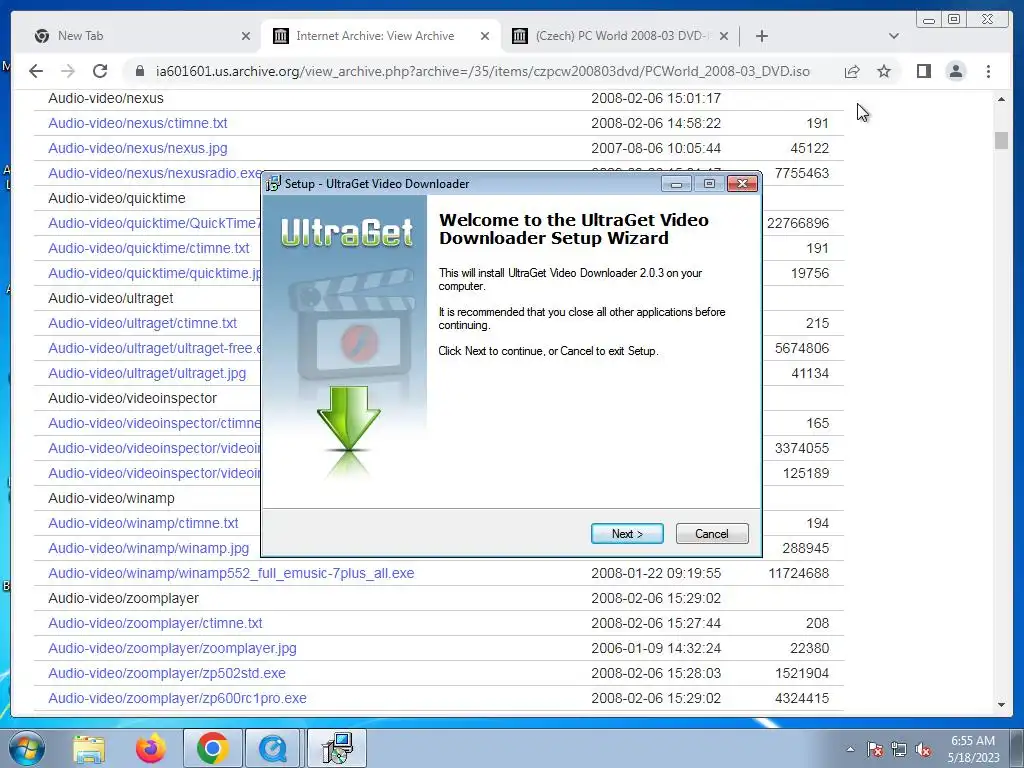Open the Chrome profile avatar
Screen dimensions: 1024x768
pos(956,71)
